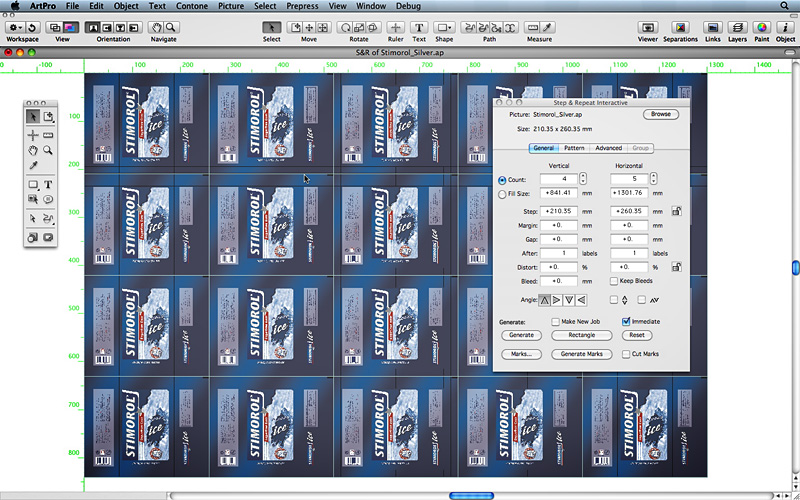Click the Generate Marks button
This screenshot has height=500, width=800.
click(x=581, y=354)
